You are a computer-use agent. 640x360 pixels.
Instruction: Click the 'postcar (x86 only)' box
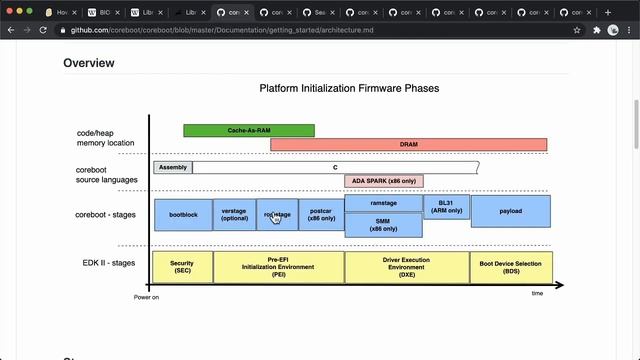pyautogui.click(x=321, y=215)
